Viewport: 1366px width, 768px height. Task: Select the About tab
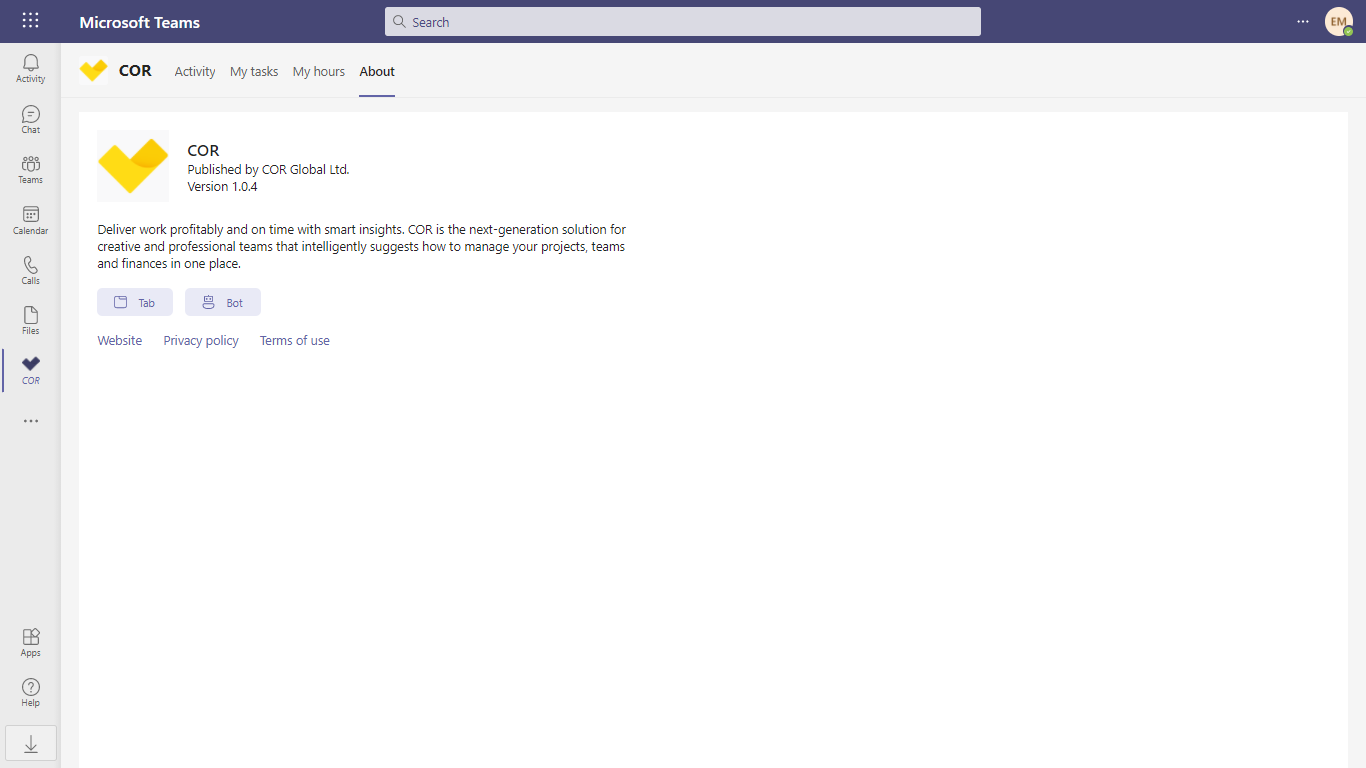coord(377,71)
